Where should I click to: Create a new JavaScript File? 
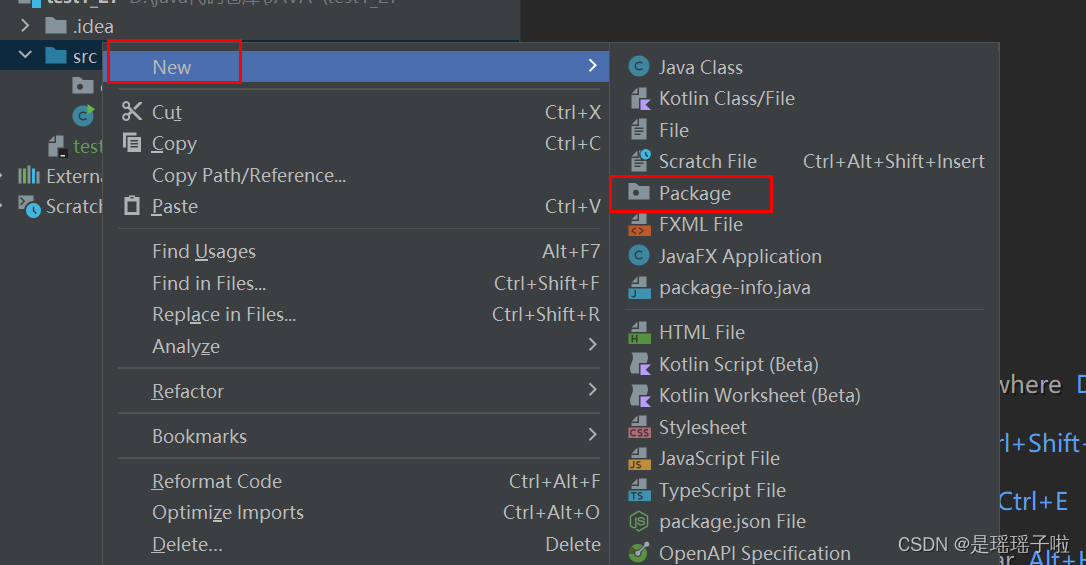719,459
